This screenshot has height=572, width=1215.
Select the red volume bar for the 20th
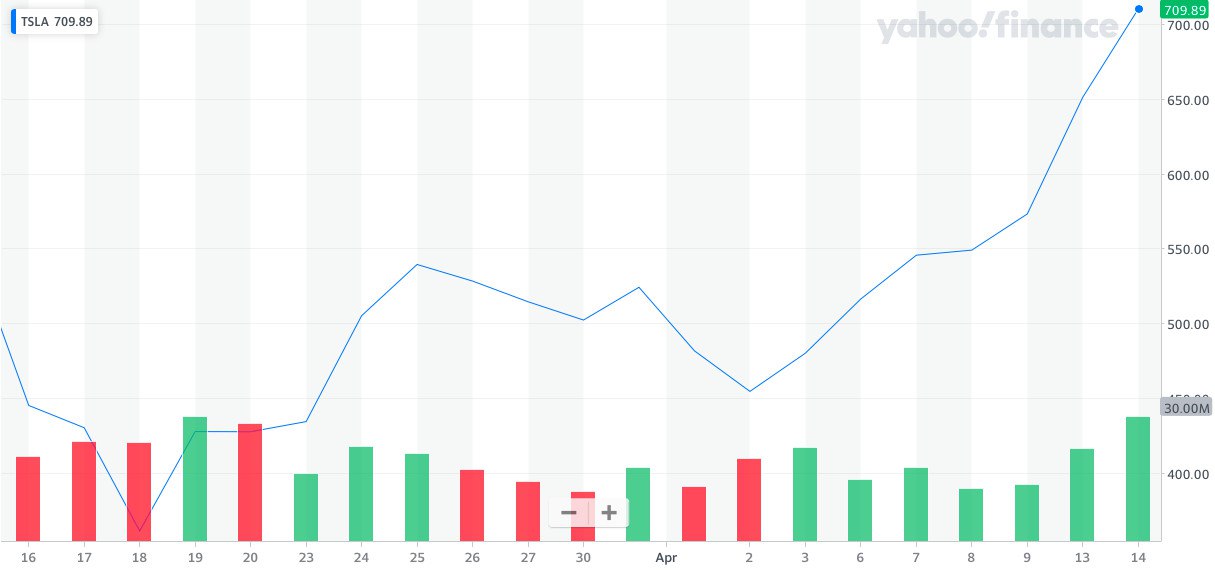(250, 482)
